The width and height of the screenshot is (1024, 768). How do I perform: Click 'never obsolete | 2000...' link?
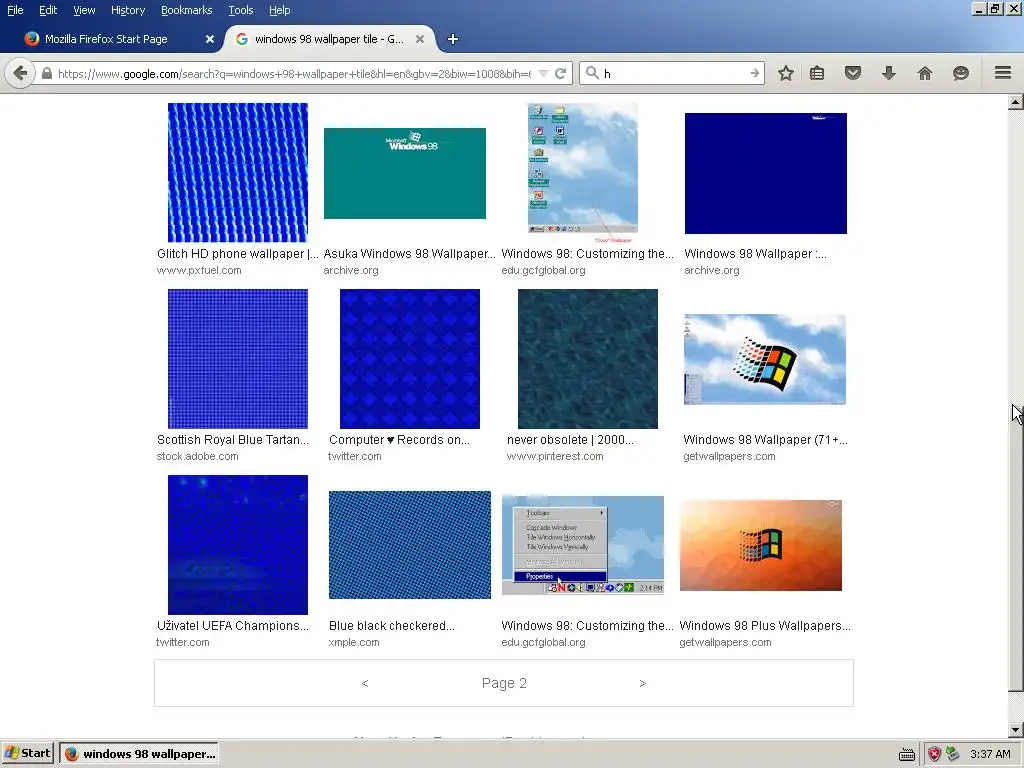(570, 440)
